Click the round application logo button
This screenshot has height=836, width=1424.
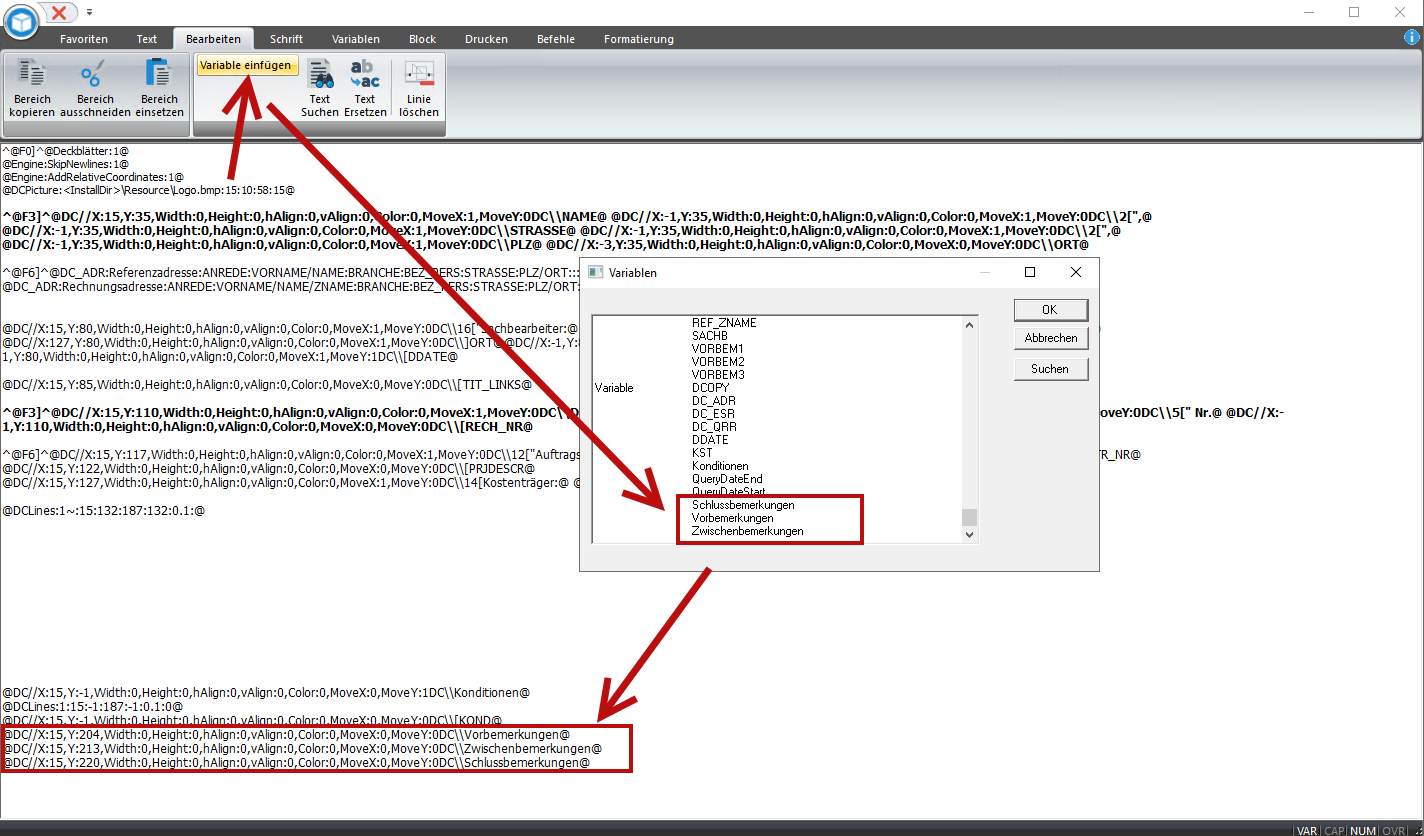[x=20, y=21]
